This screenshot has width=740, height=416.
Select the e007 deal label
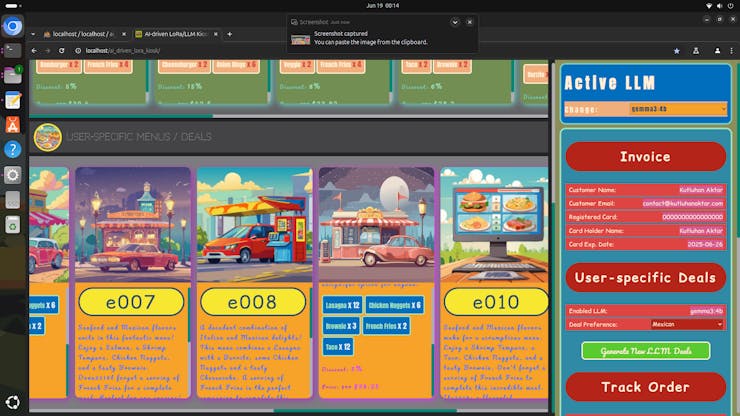tap(131, 302)
